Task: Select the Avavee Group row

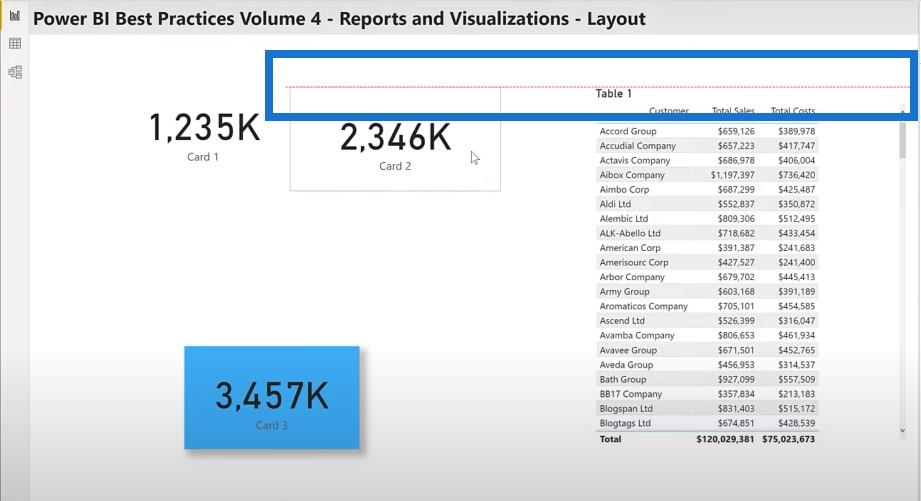Action: [x=707, y=350]
